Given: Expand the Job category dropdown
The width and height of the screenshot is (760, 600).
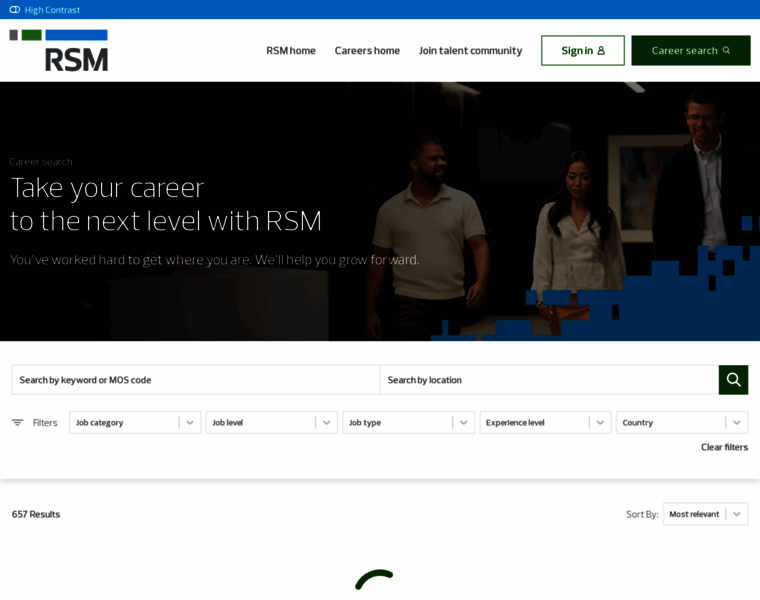Looking at the screenshot, I should [135, 423].
